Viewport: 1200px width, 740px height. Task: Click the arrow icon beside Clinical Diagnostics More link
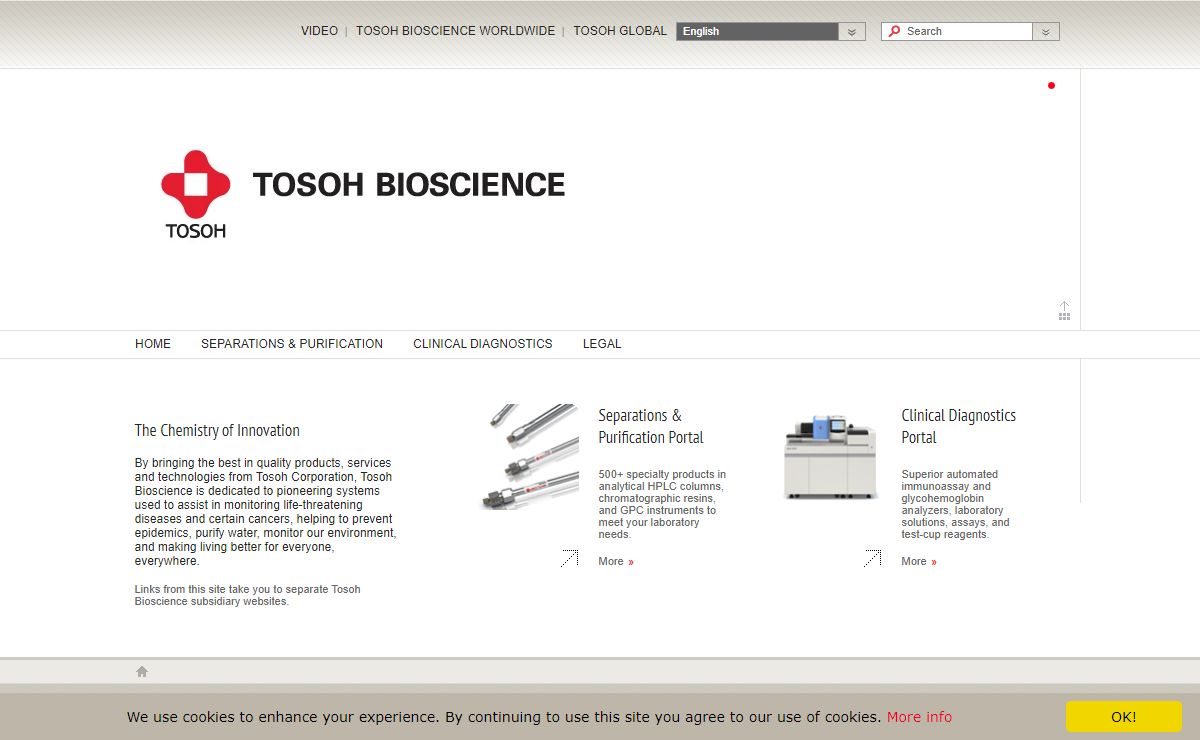click(872, 558)
